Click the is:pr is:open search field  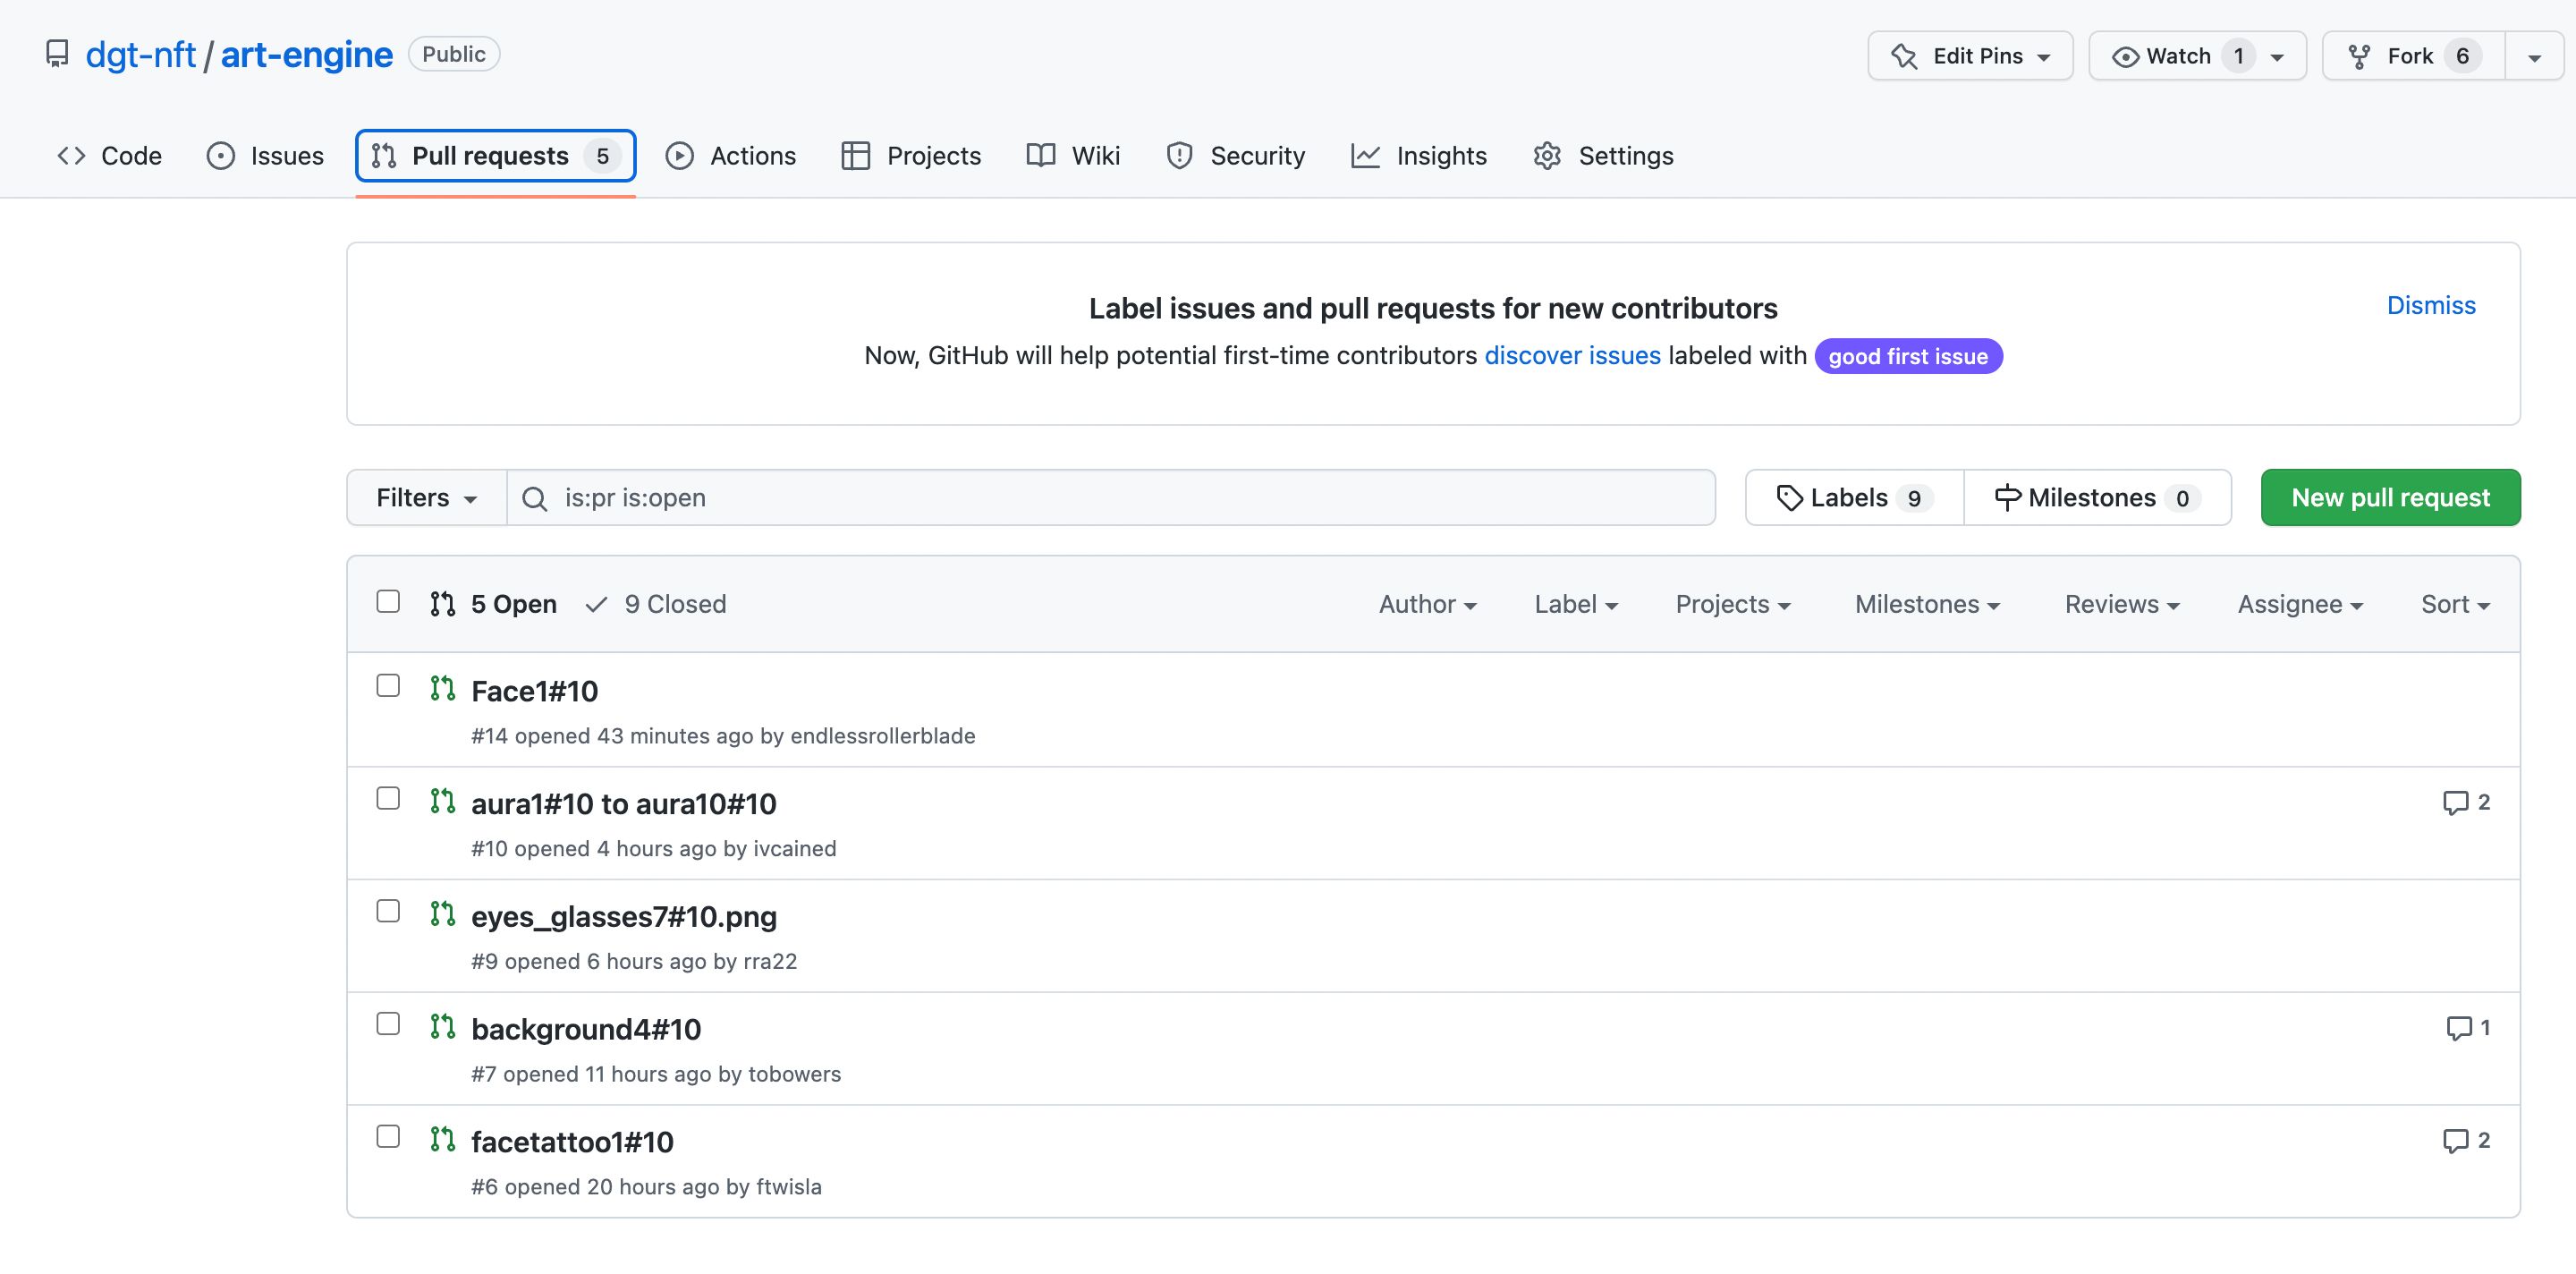tap(1111, 498)
